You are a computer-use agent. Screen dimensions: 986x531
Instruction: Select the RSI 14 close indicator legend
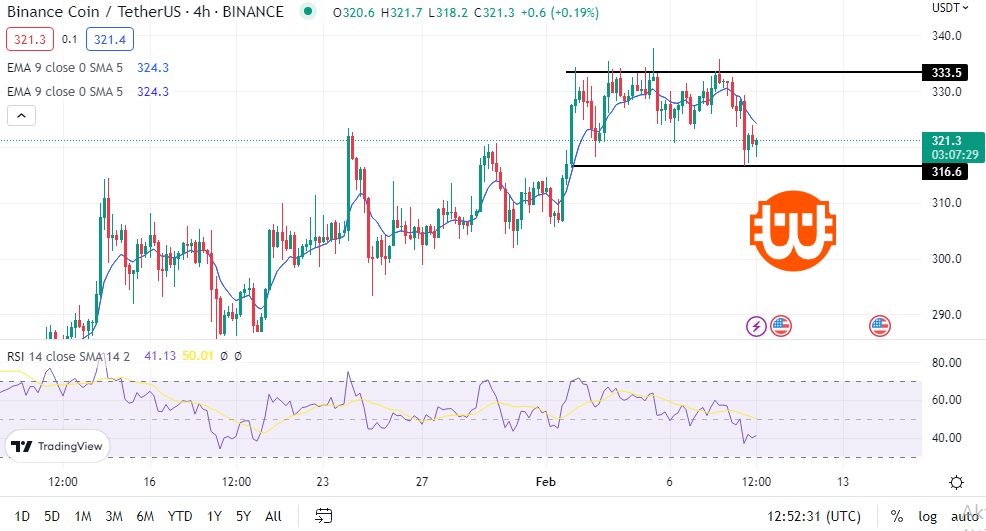[68, 356]
